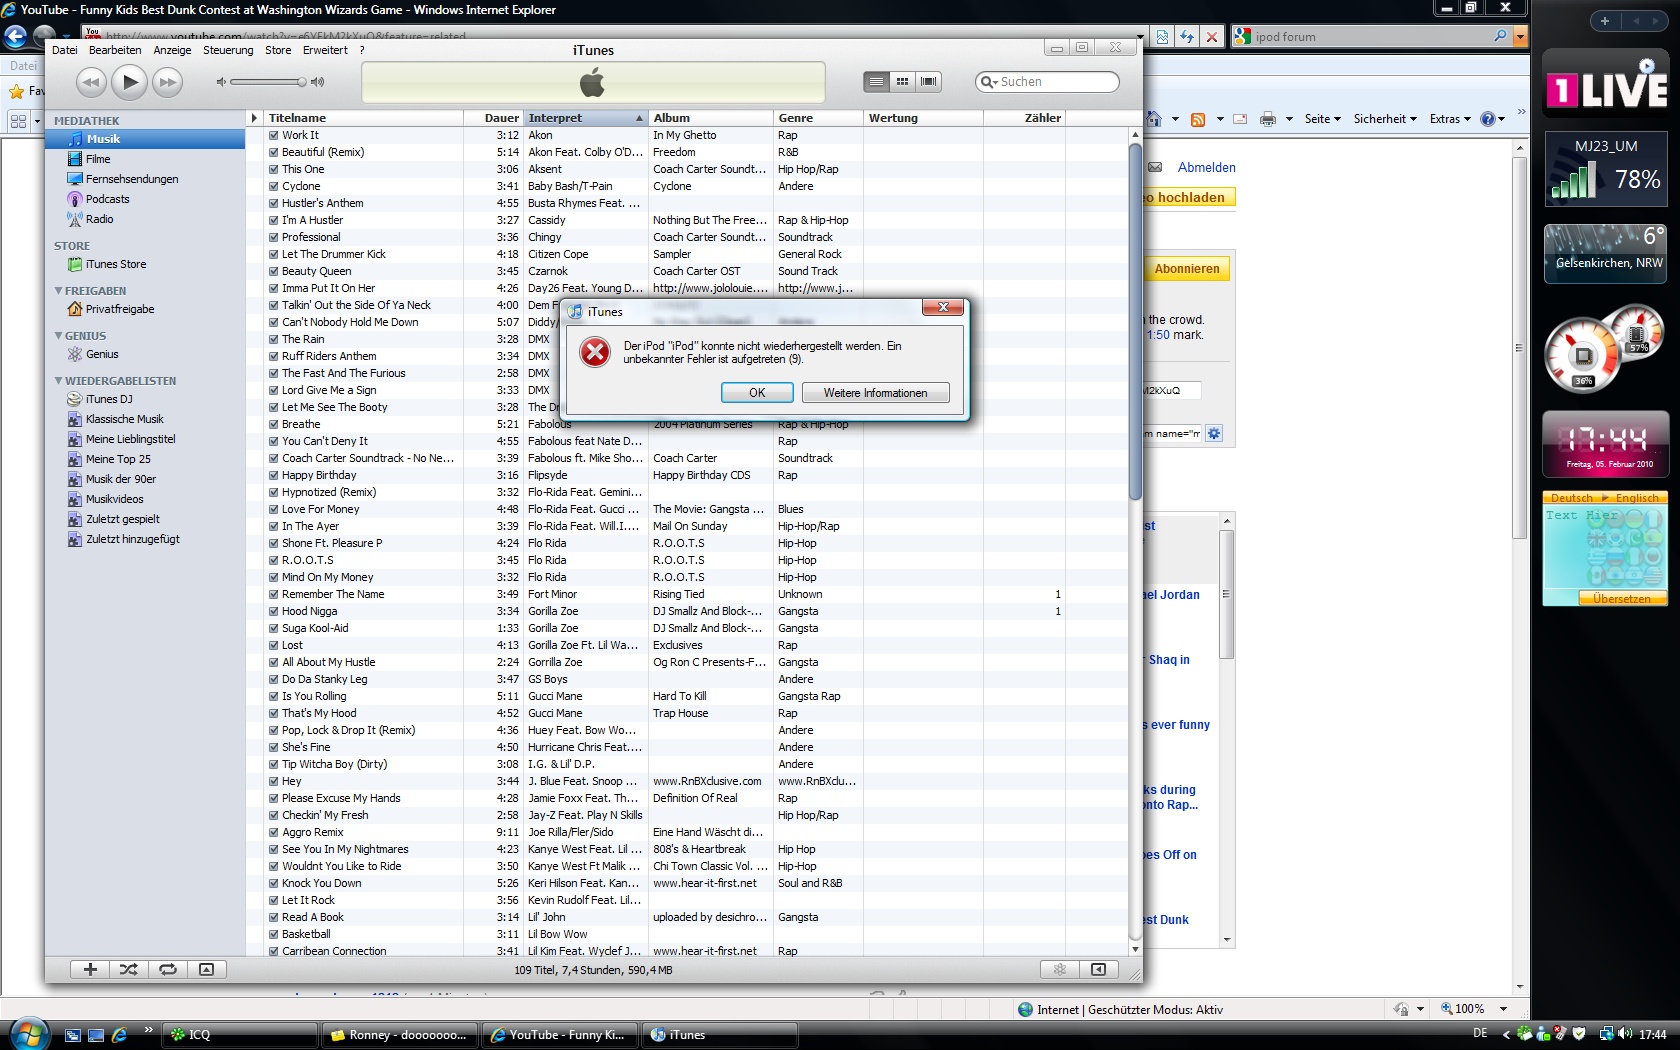Sort songs by Interpret column header

586,118
